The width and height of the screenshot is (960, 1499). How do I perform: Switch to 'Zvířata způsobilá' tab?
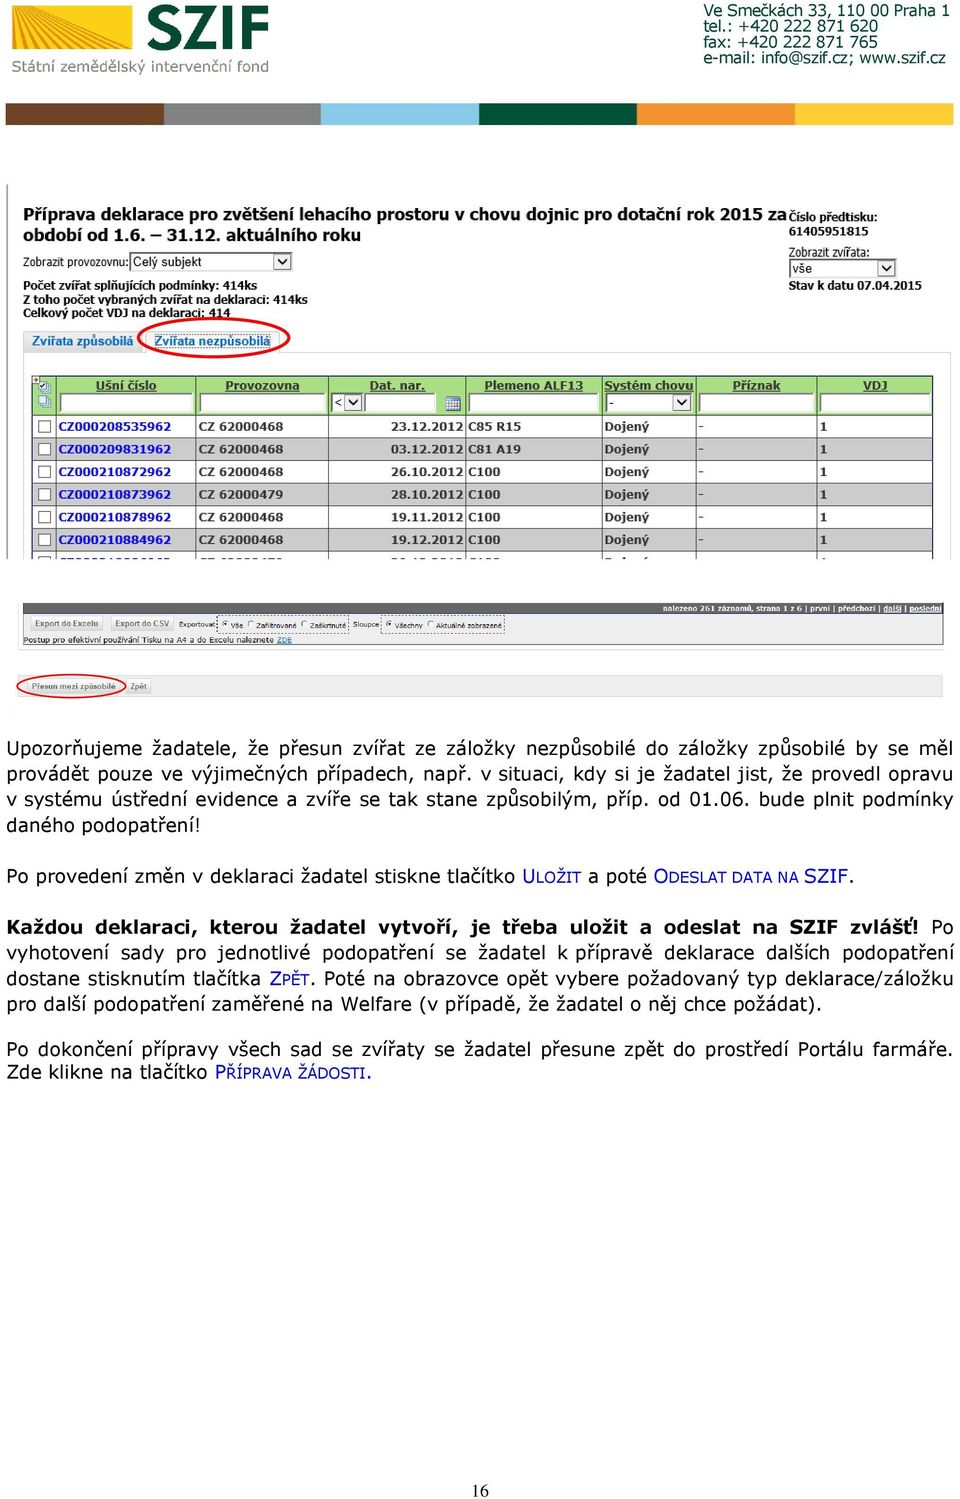click(x=82, y=341)
